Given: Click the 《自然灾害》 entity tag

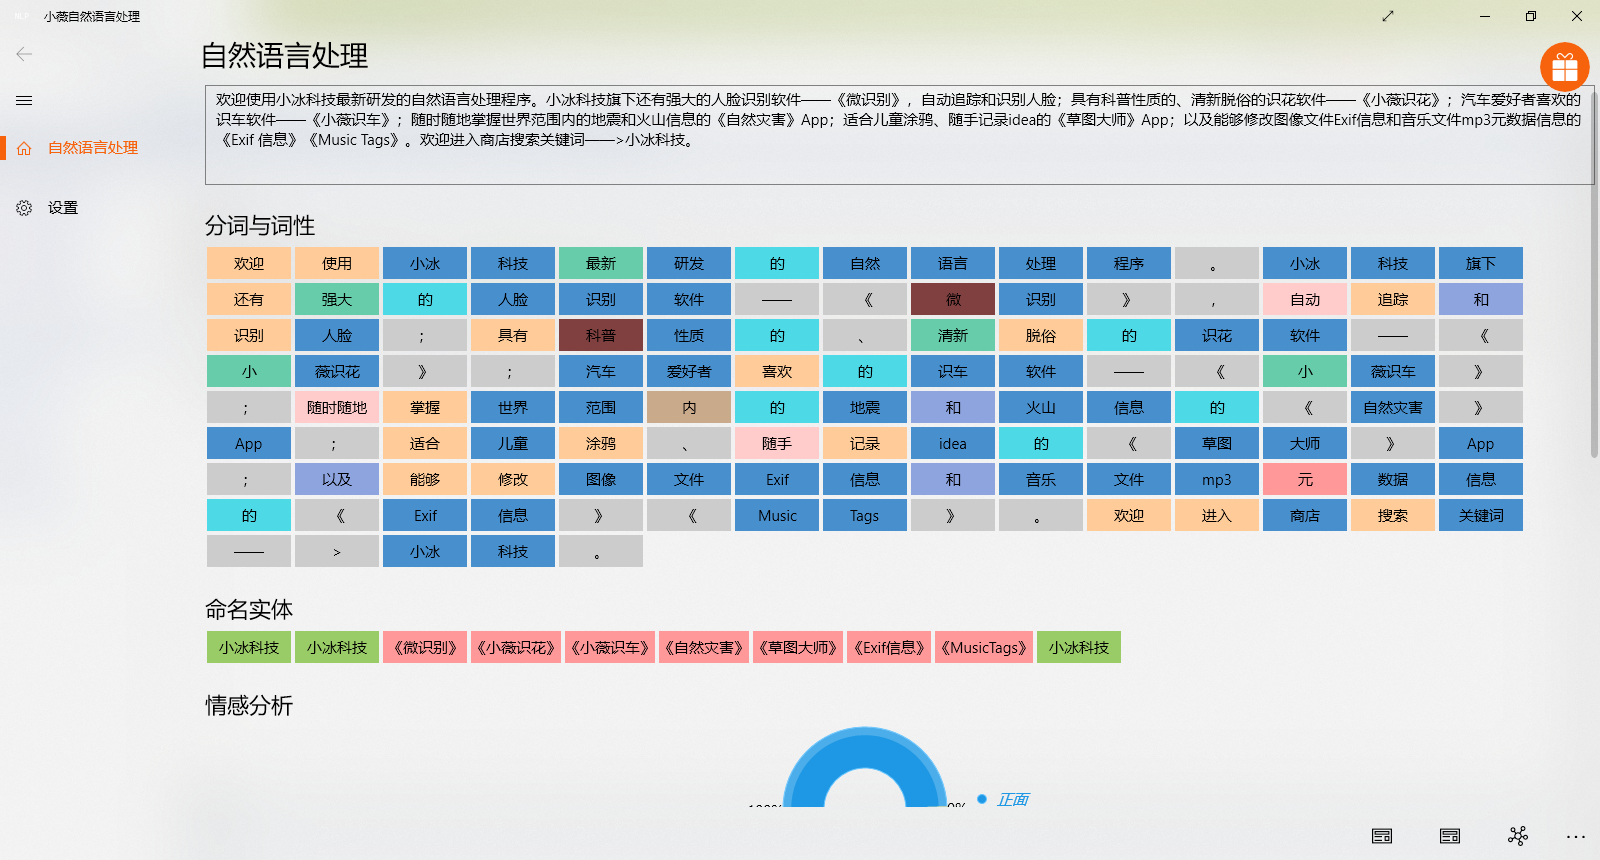Looking at the screenshot, I should click(x=704, y=647).
